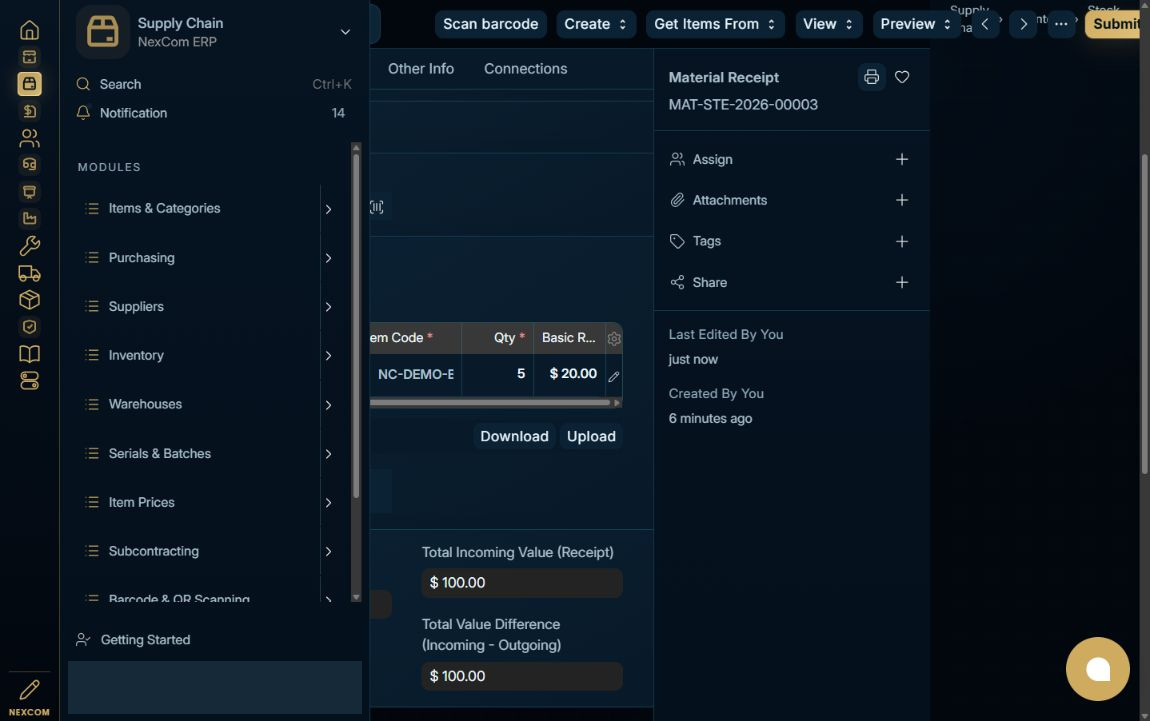Open the round chat bubble widget
Screen dimensions: 1150x721
pyautogui.click(x=1097, y=669)
